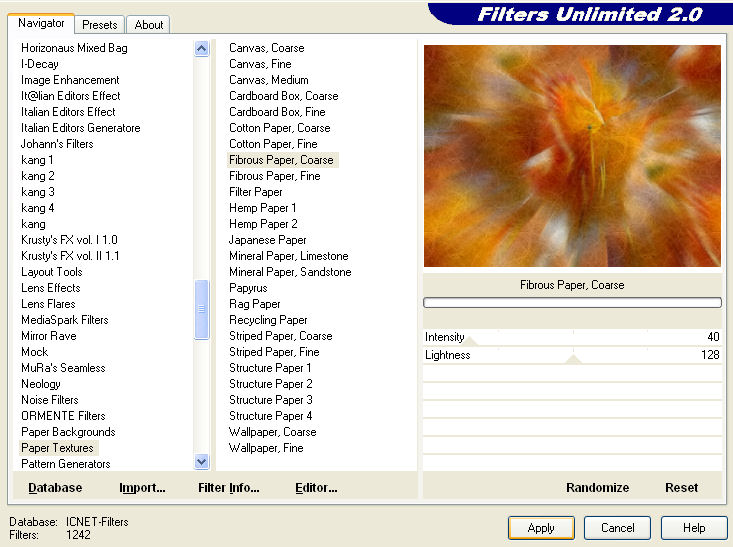
Task: Open Paper Backgrounds category
Action: [68, 432]
